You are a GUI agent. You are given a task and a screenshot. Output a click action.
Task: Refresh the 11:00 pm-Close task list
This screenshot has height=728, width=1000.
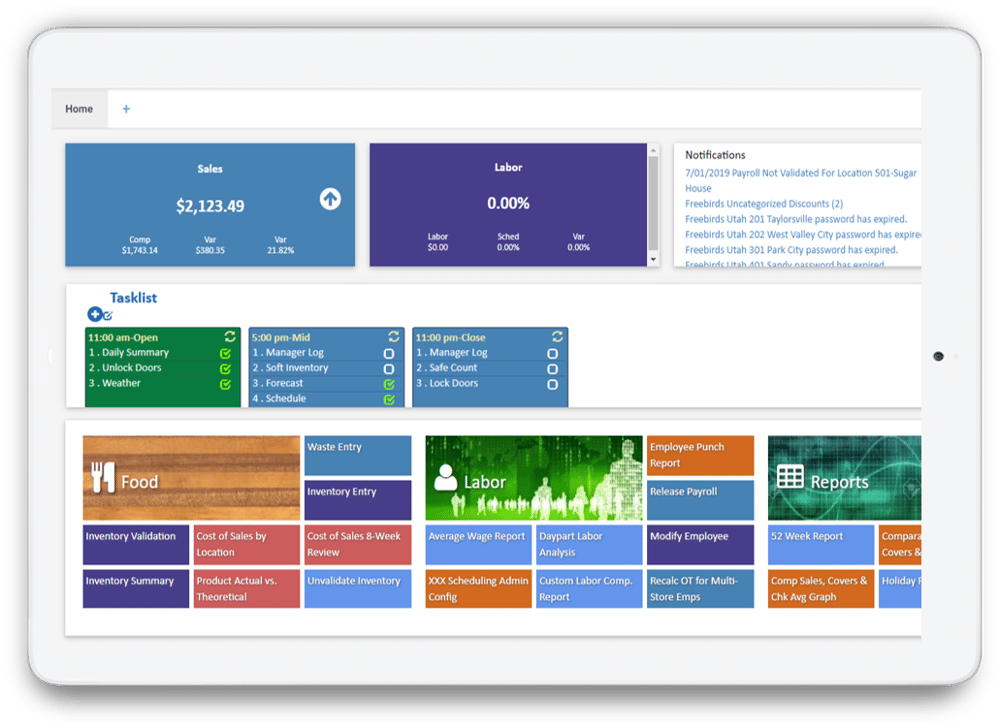[x=557, y=337]
